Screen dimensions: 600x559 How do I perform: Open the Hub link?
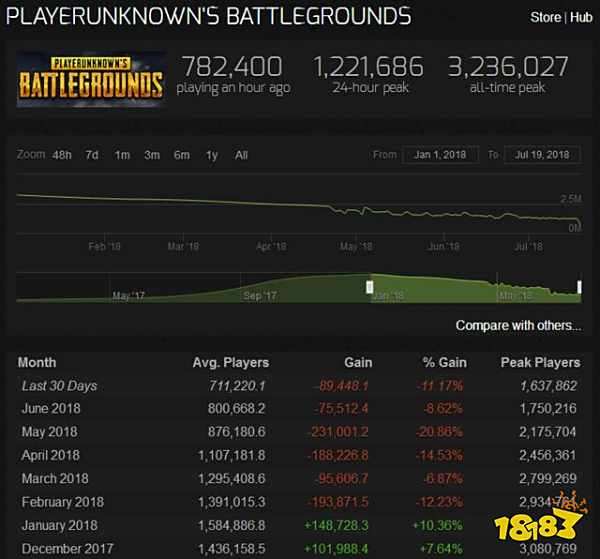click(581, 17)
